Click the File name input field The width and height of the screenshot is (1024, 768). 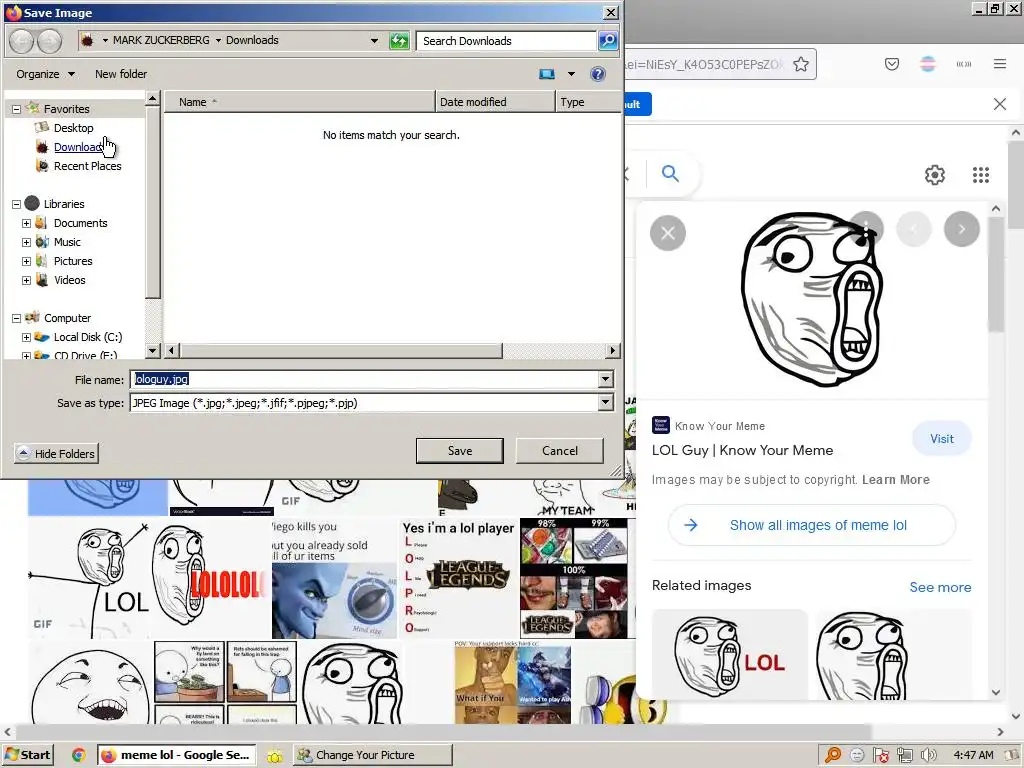pyautogui.click(x=364, y=379)
